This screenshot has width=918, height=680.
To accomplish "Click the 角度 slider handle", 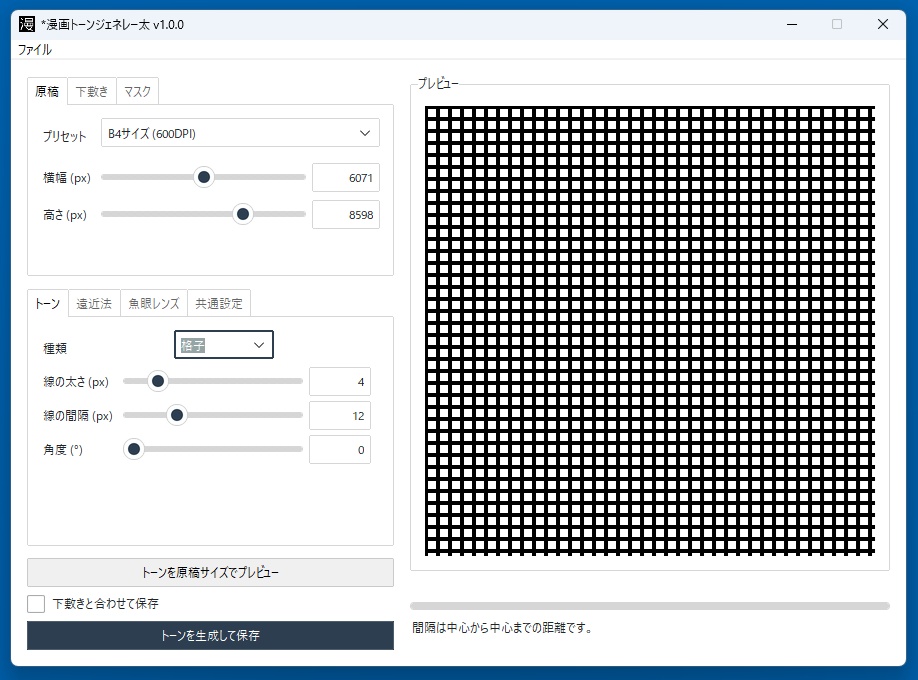I will point(134,449).
